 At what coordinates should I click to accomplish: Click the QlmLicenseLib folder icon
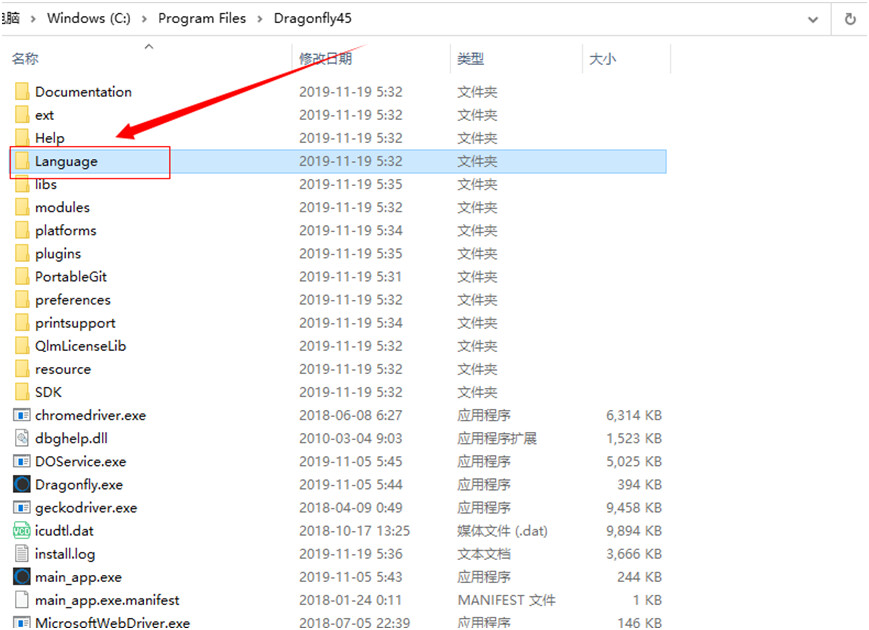(22, 346)
